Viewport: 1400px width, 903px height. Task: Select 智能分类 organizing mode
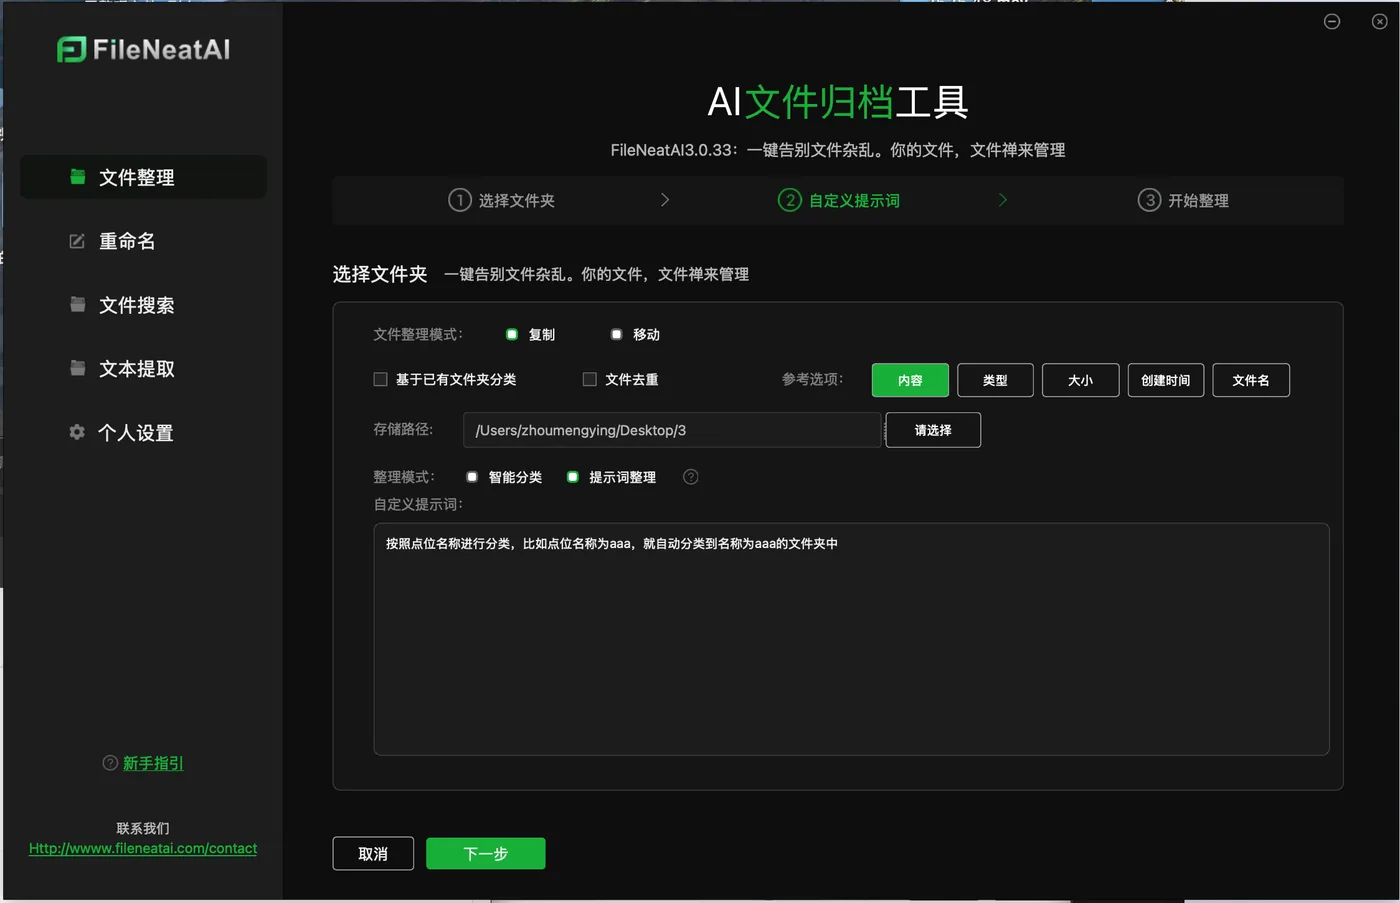[472, 477]
